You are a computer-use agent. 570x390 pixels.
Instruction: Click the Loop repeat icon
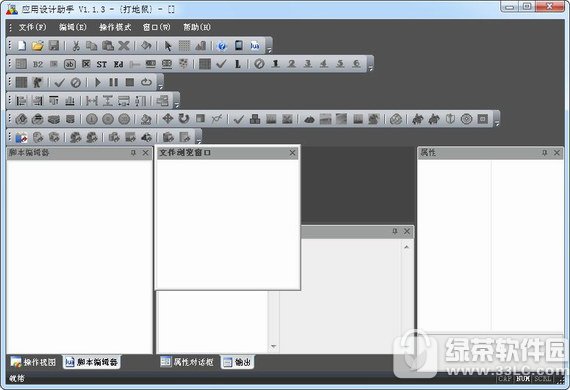point(146,82)
